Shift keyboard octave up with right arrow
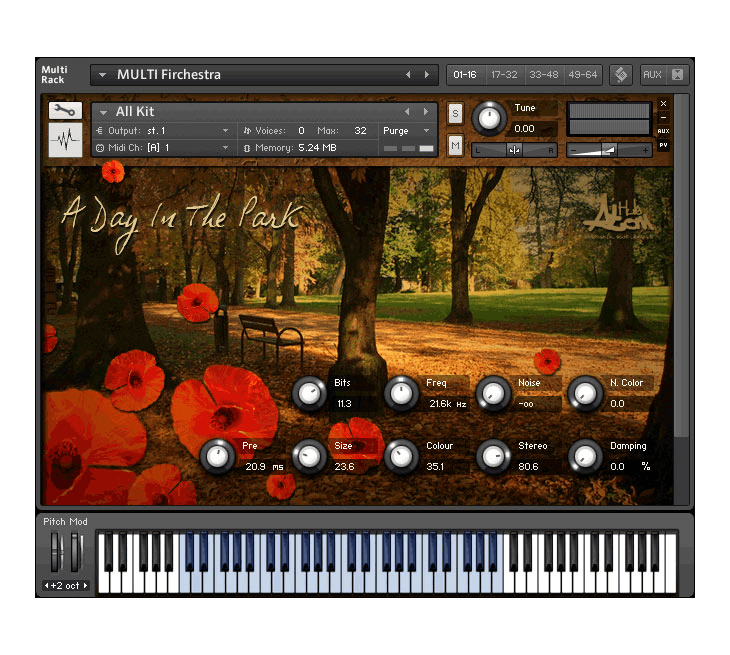The height and width of the screenshot is (655, 730). tap(86, 585)
